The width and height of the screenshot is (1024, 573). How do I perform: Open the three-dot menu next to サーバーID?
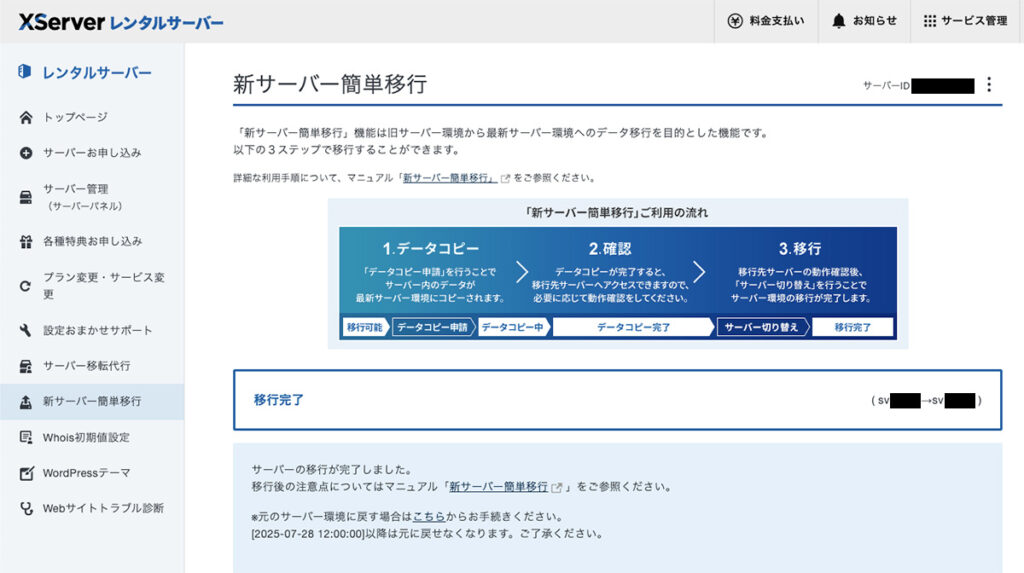click(989, 85)
